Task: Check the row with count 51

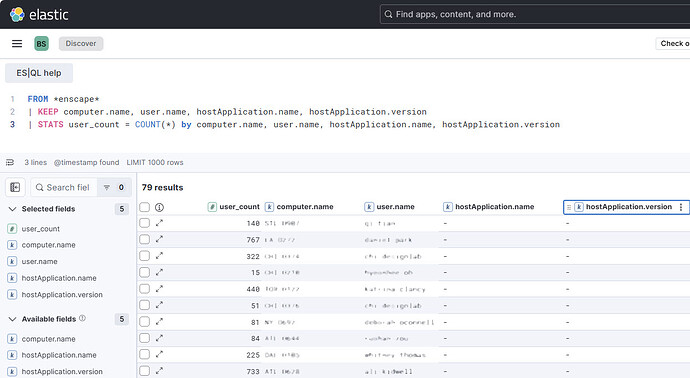Action: point(144,305)
